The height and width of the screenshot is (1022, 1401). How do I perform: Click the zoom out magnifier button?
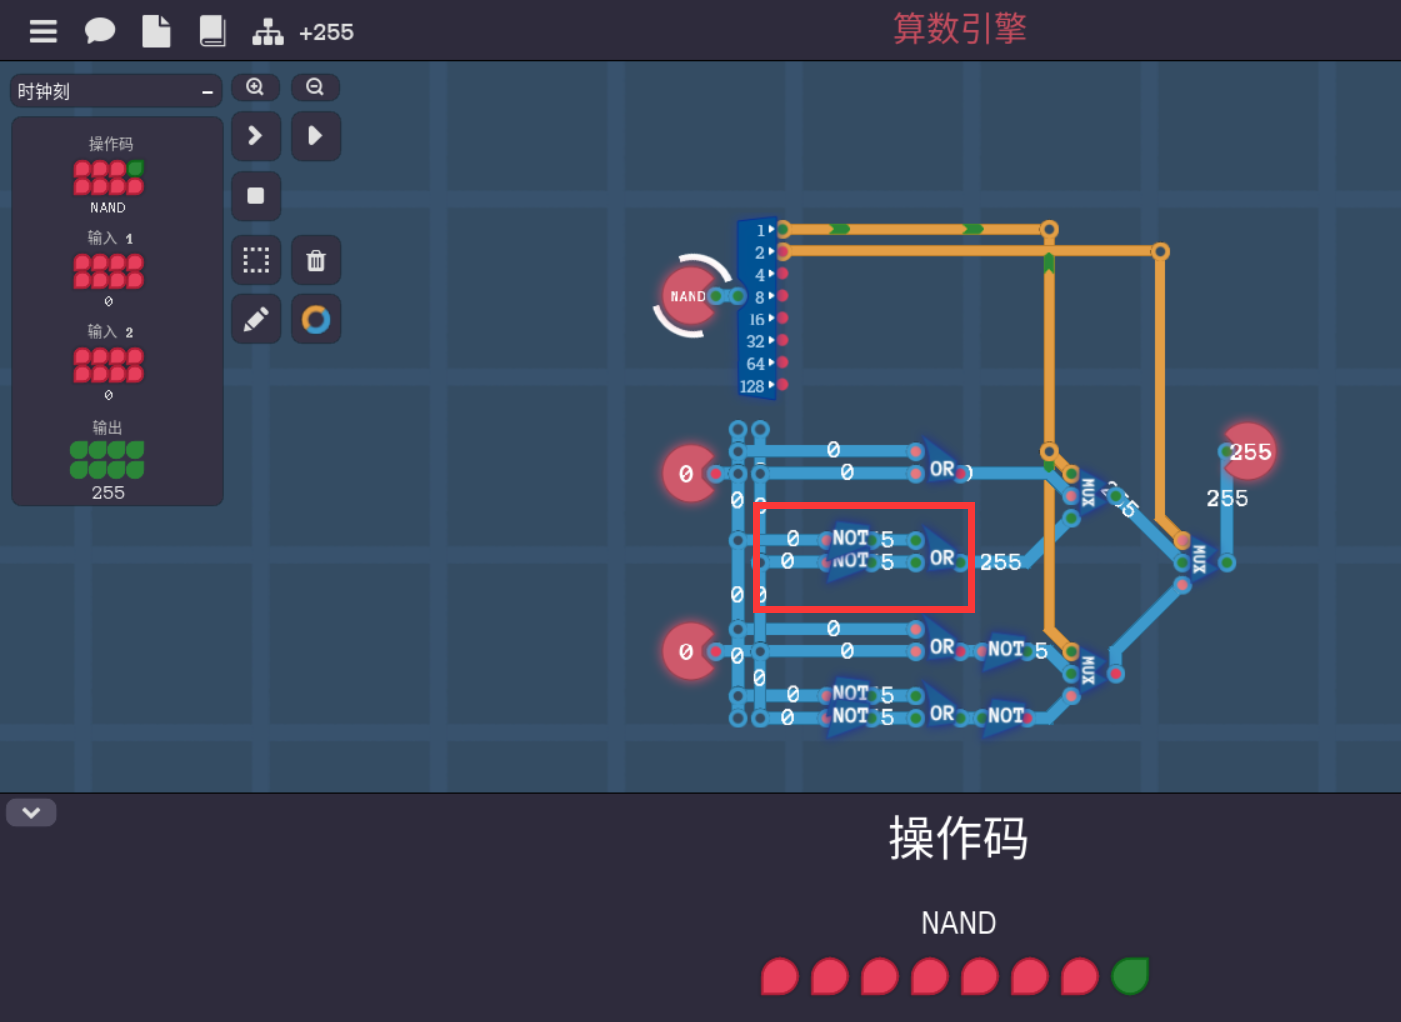[315, 88]
